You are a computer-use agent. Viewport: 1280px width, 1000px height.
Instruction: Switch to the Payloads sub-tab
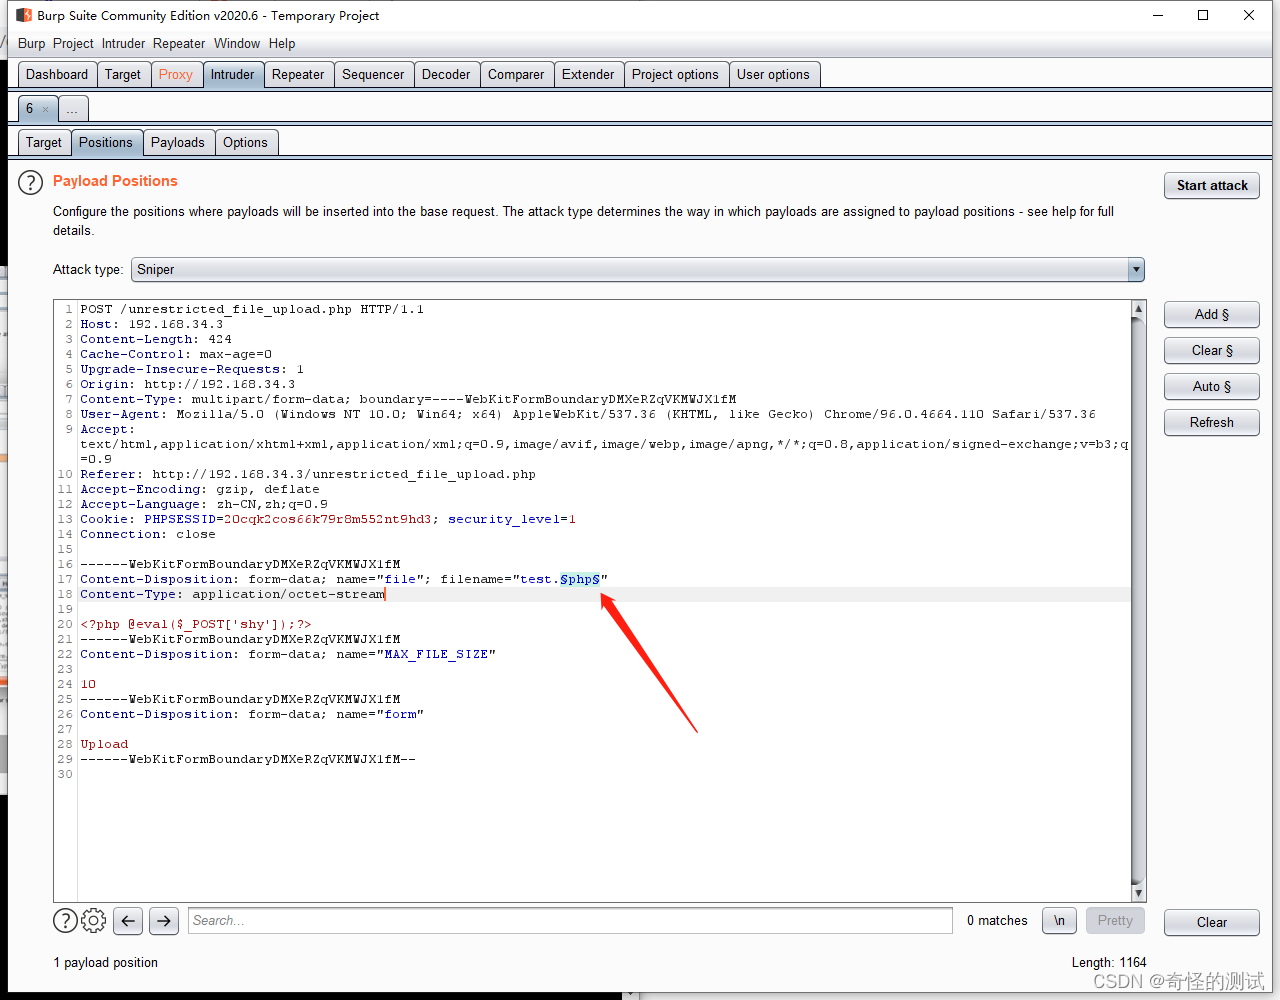click(x=178, y=143)
